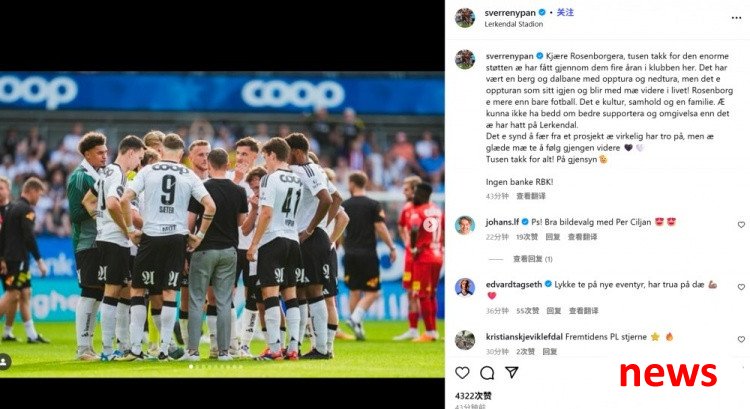Show tagged people icon on photo

[x=5, y=362]
